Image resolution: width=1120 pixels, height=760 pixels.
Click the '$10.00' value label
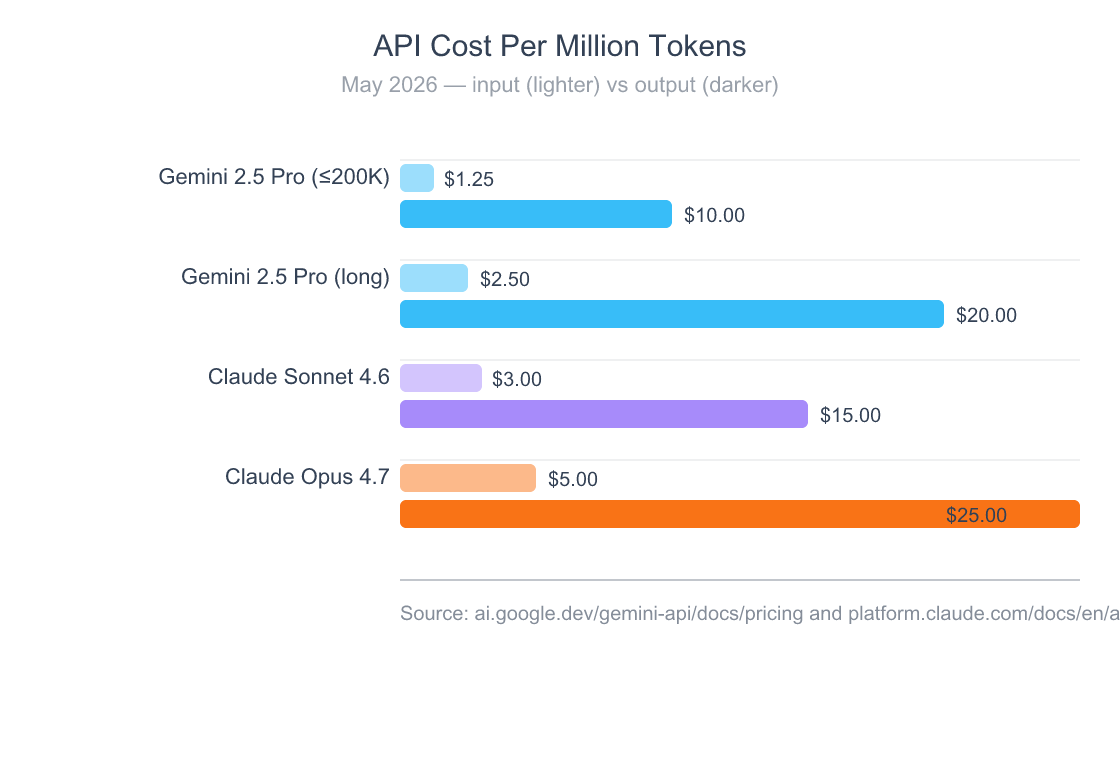(714, 215)
